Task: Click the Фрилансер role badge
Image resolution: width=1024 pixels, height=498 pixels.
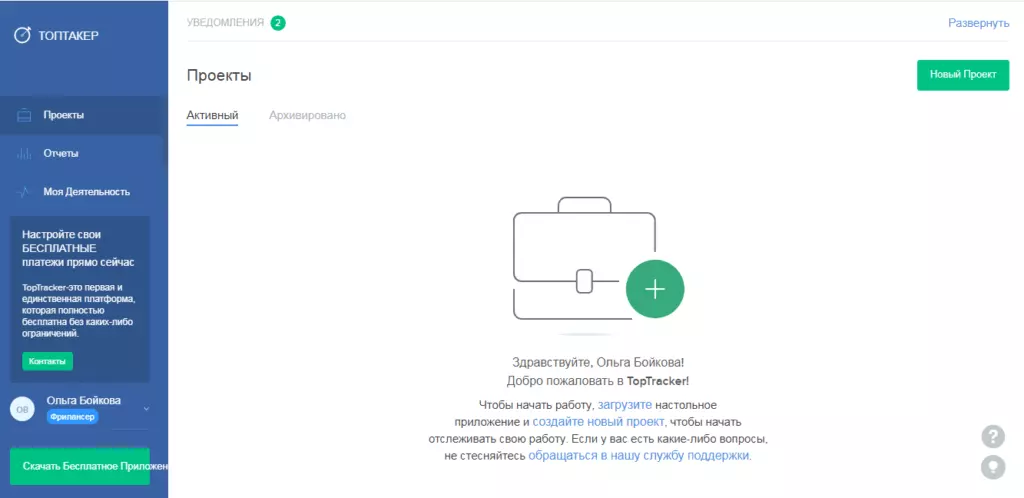Action: pos(72,416)
